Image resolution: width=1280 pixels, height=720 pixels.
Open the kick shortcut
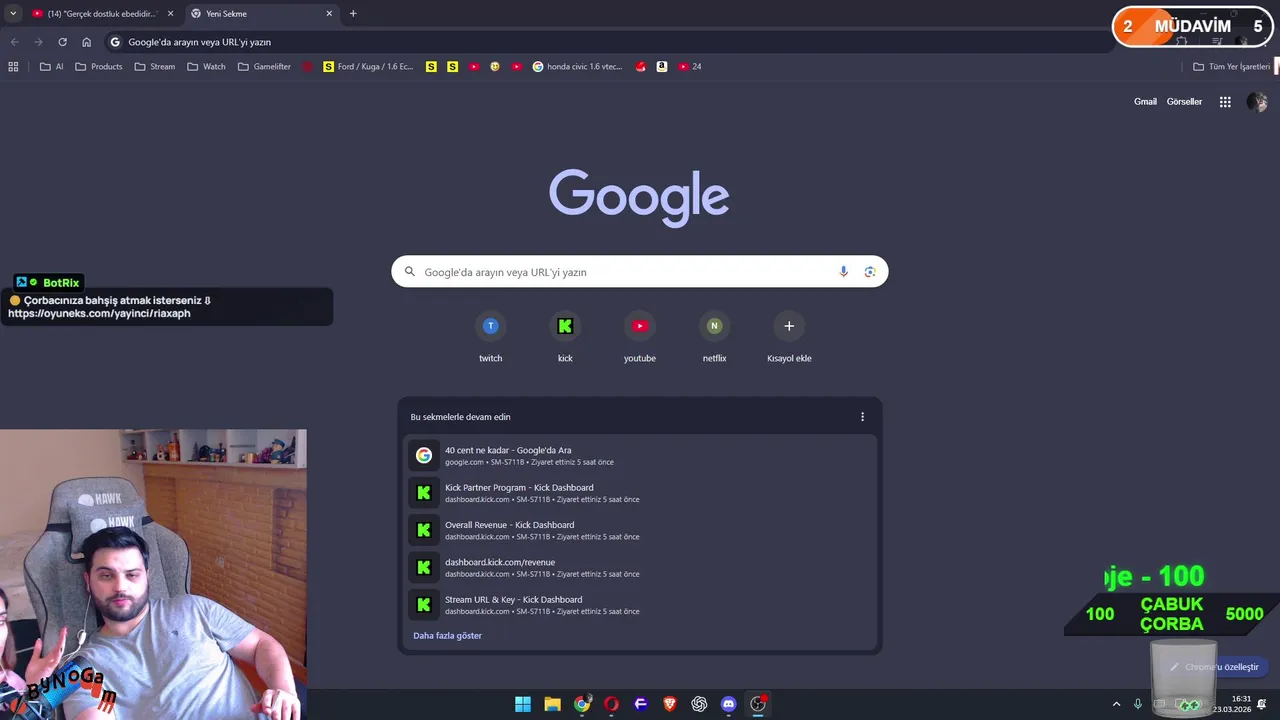[x=565, y=337]
